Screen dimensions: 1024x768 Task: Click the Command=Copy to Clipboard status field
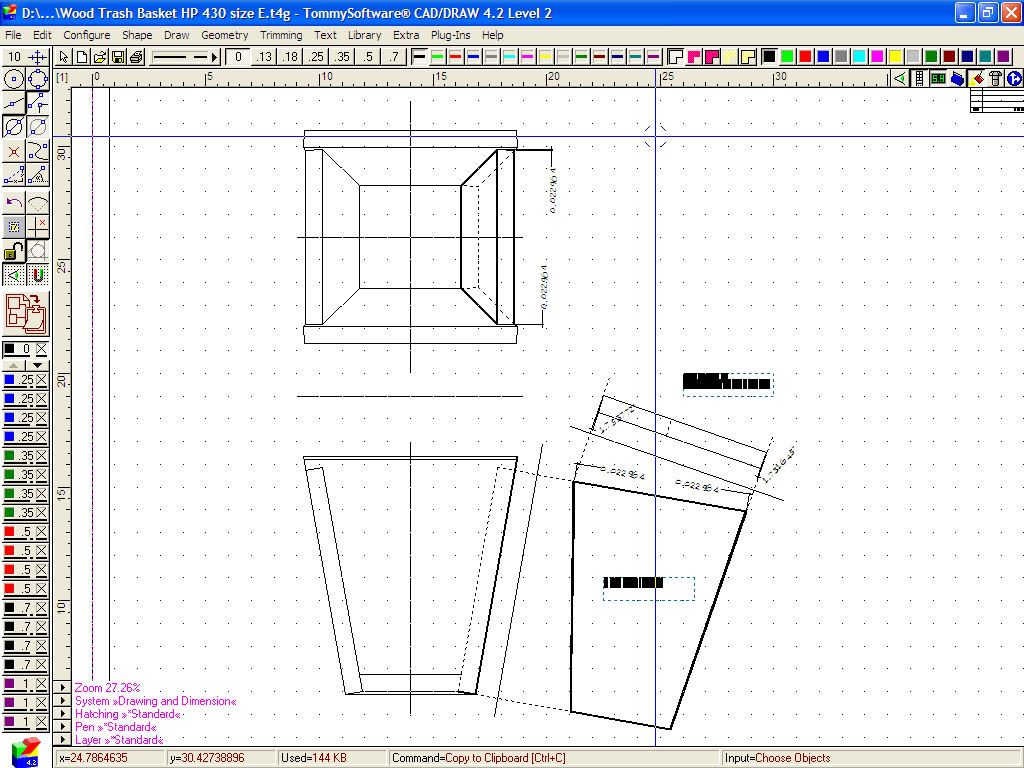(x=554, y=758)
